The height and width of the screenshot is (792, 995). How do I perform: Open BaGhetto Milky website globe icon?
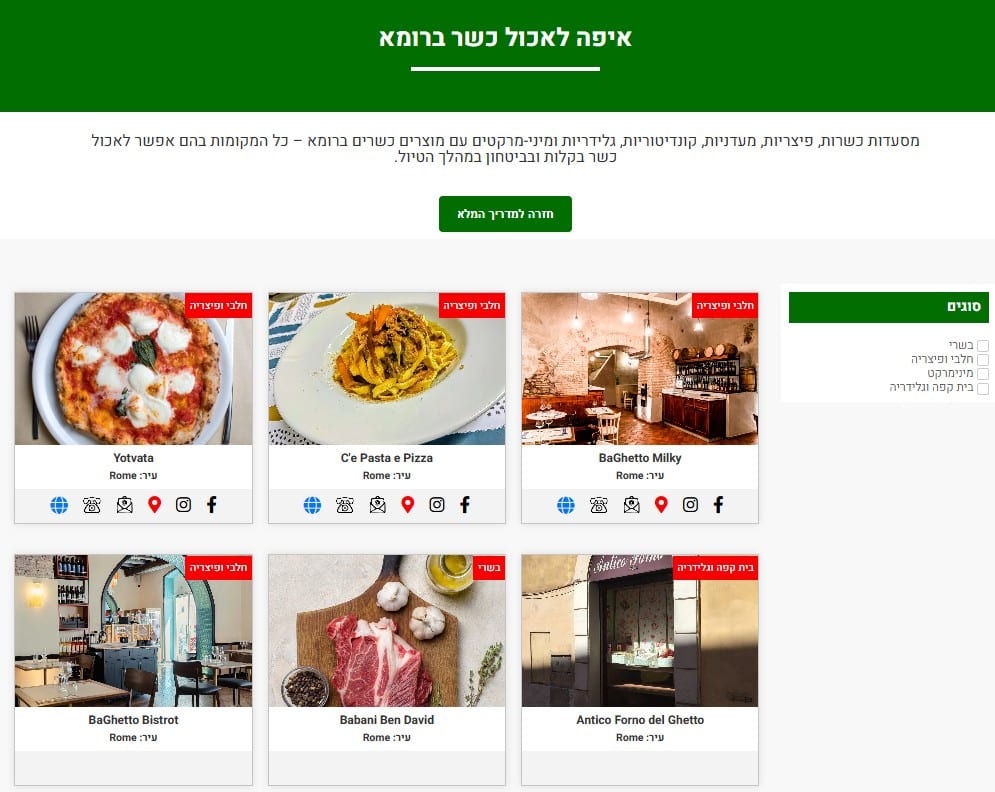click(x=565, y=505)
